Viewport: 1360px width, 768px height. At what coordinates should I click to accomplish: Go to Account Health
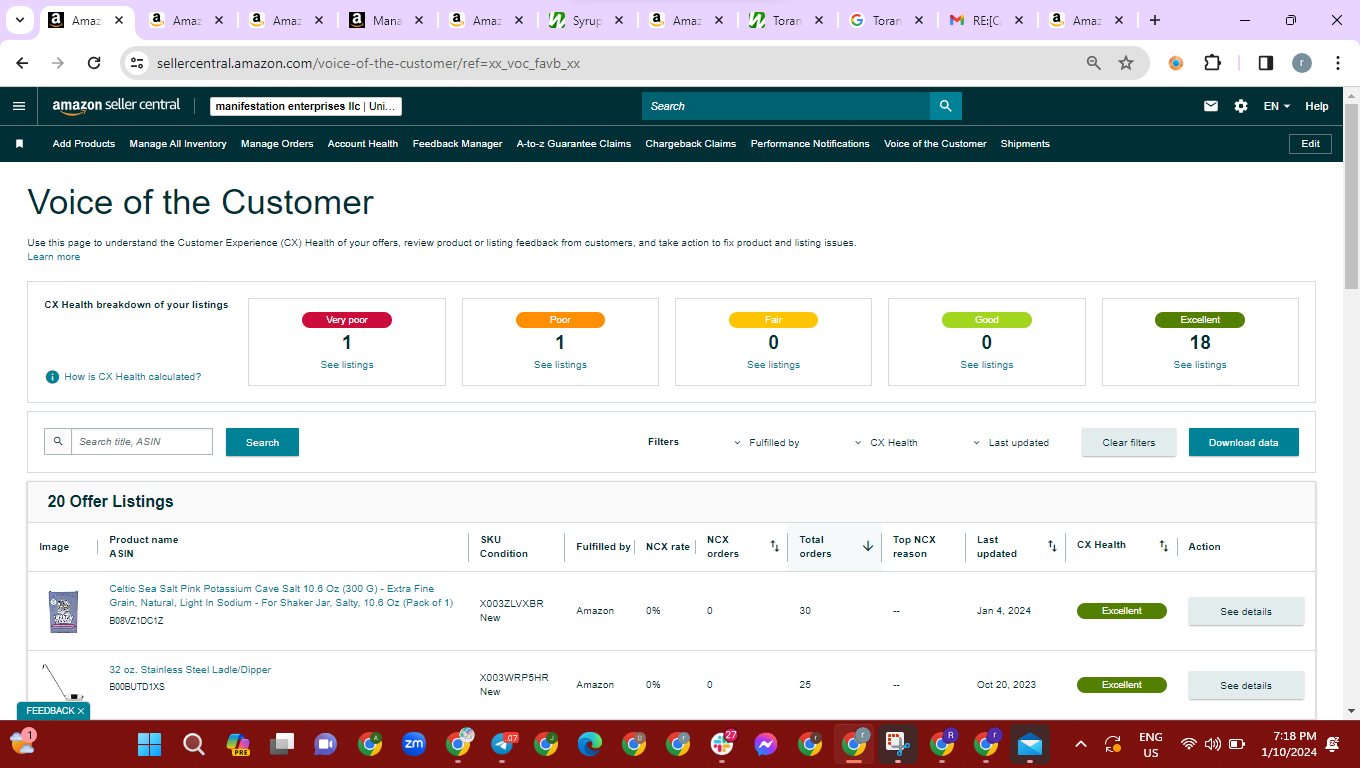tap(363, 144)
